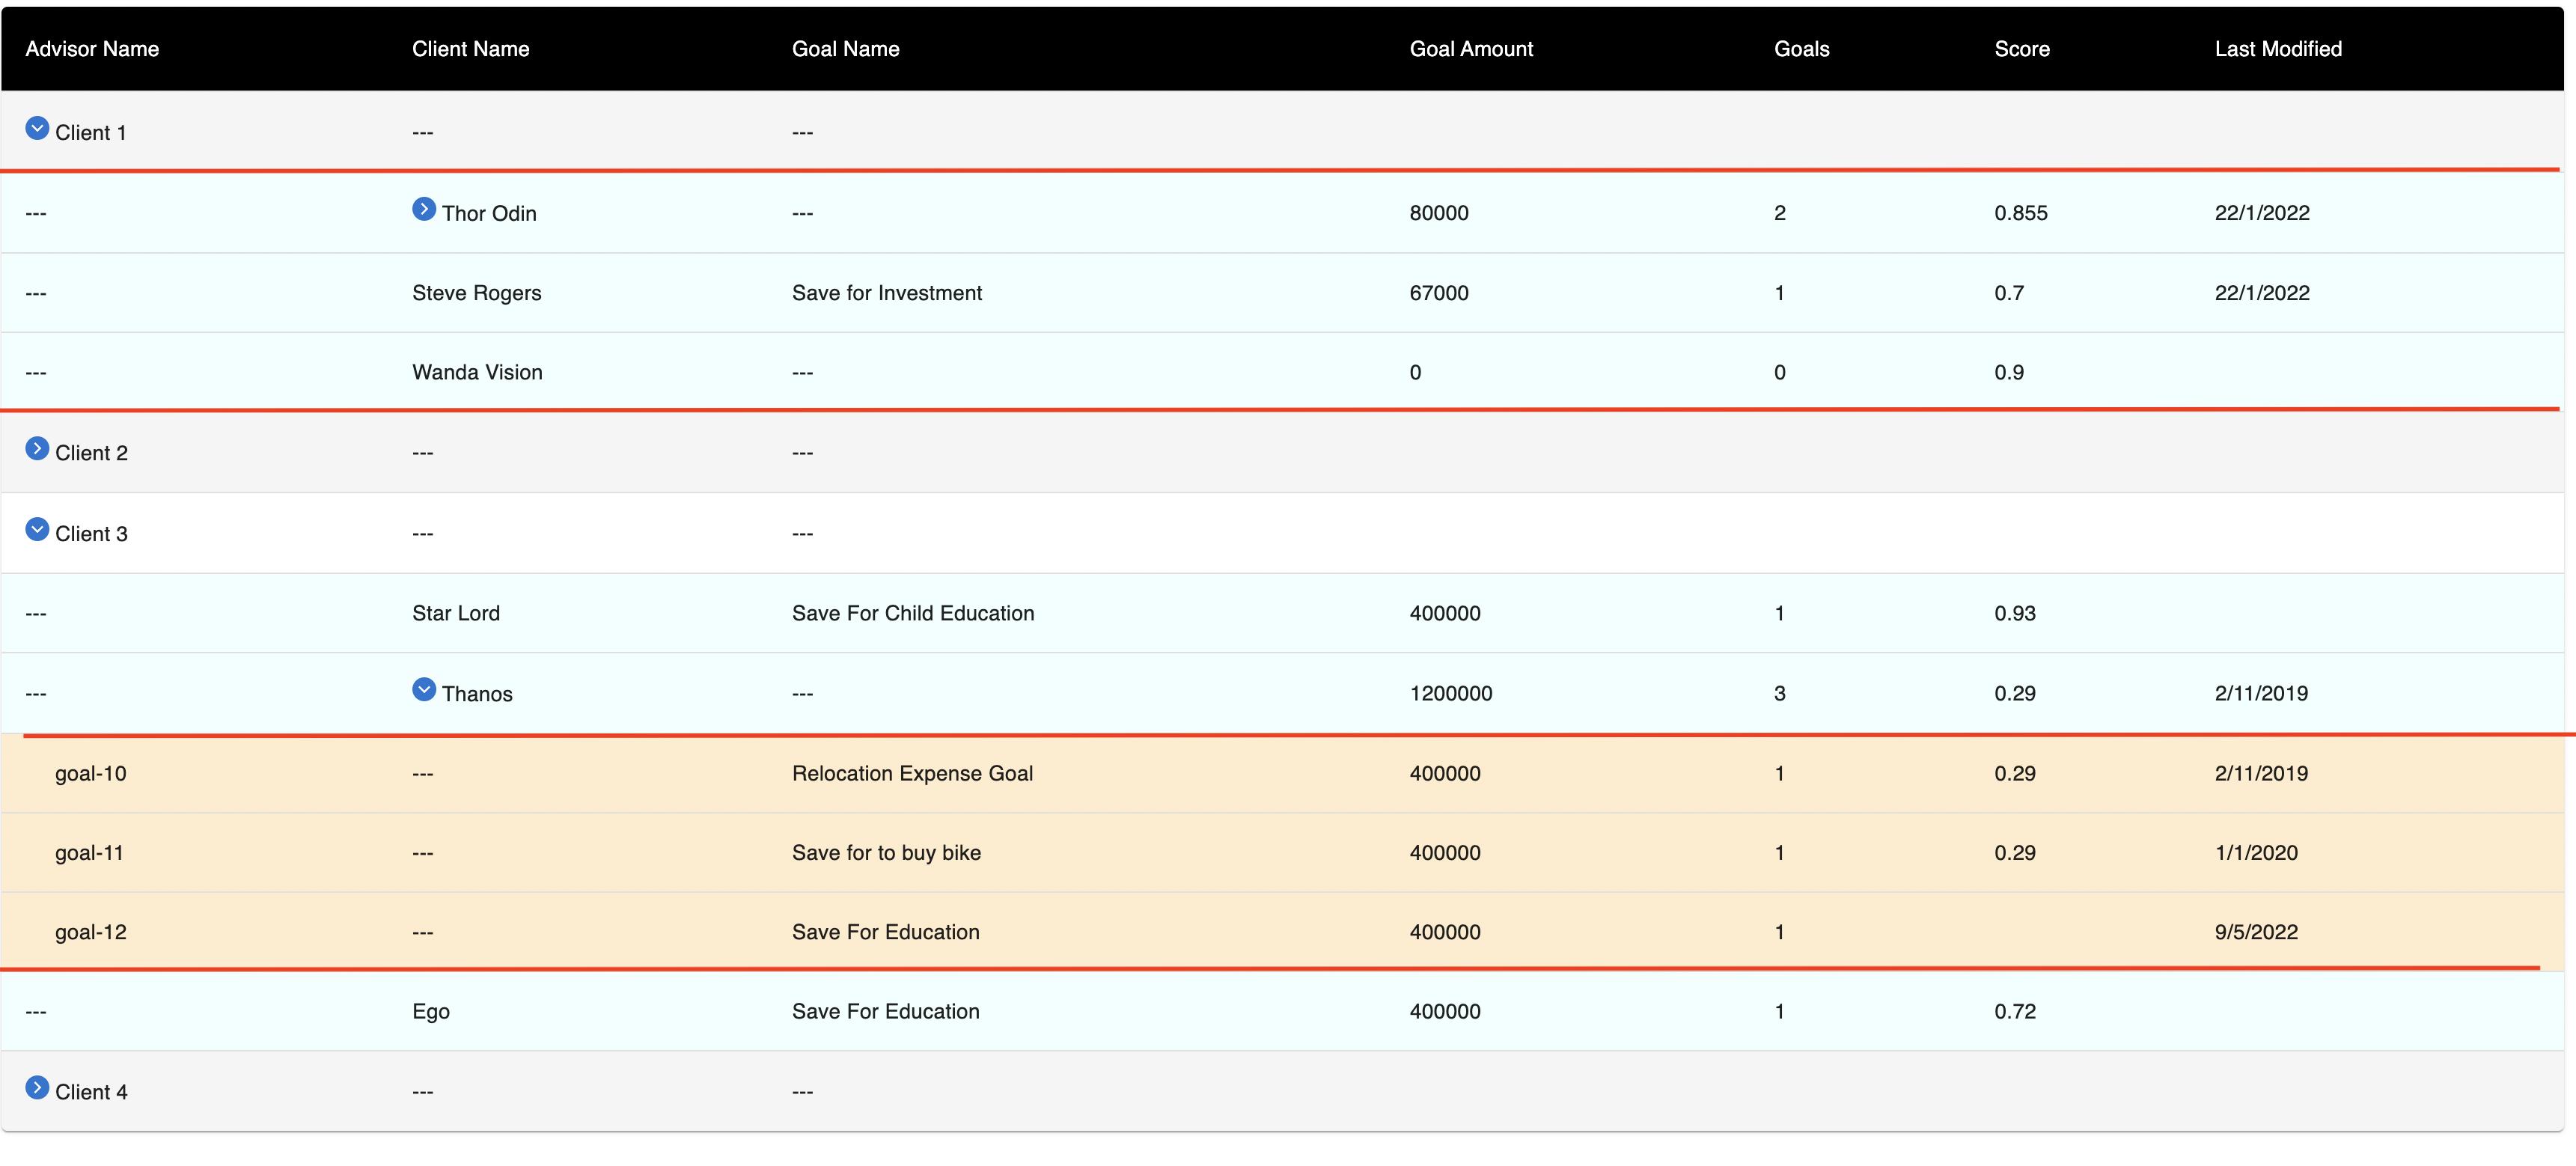Click the Ego client name cell
Viewport: 2576px width, 1166px height.
pos(431,1012)
